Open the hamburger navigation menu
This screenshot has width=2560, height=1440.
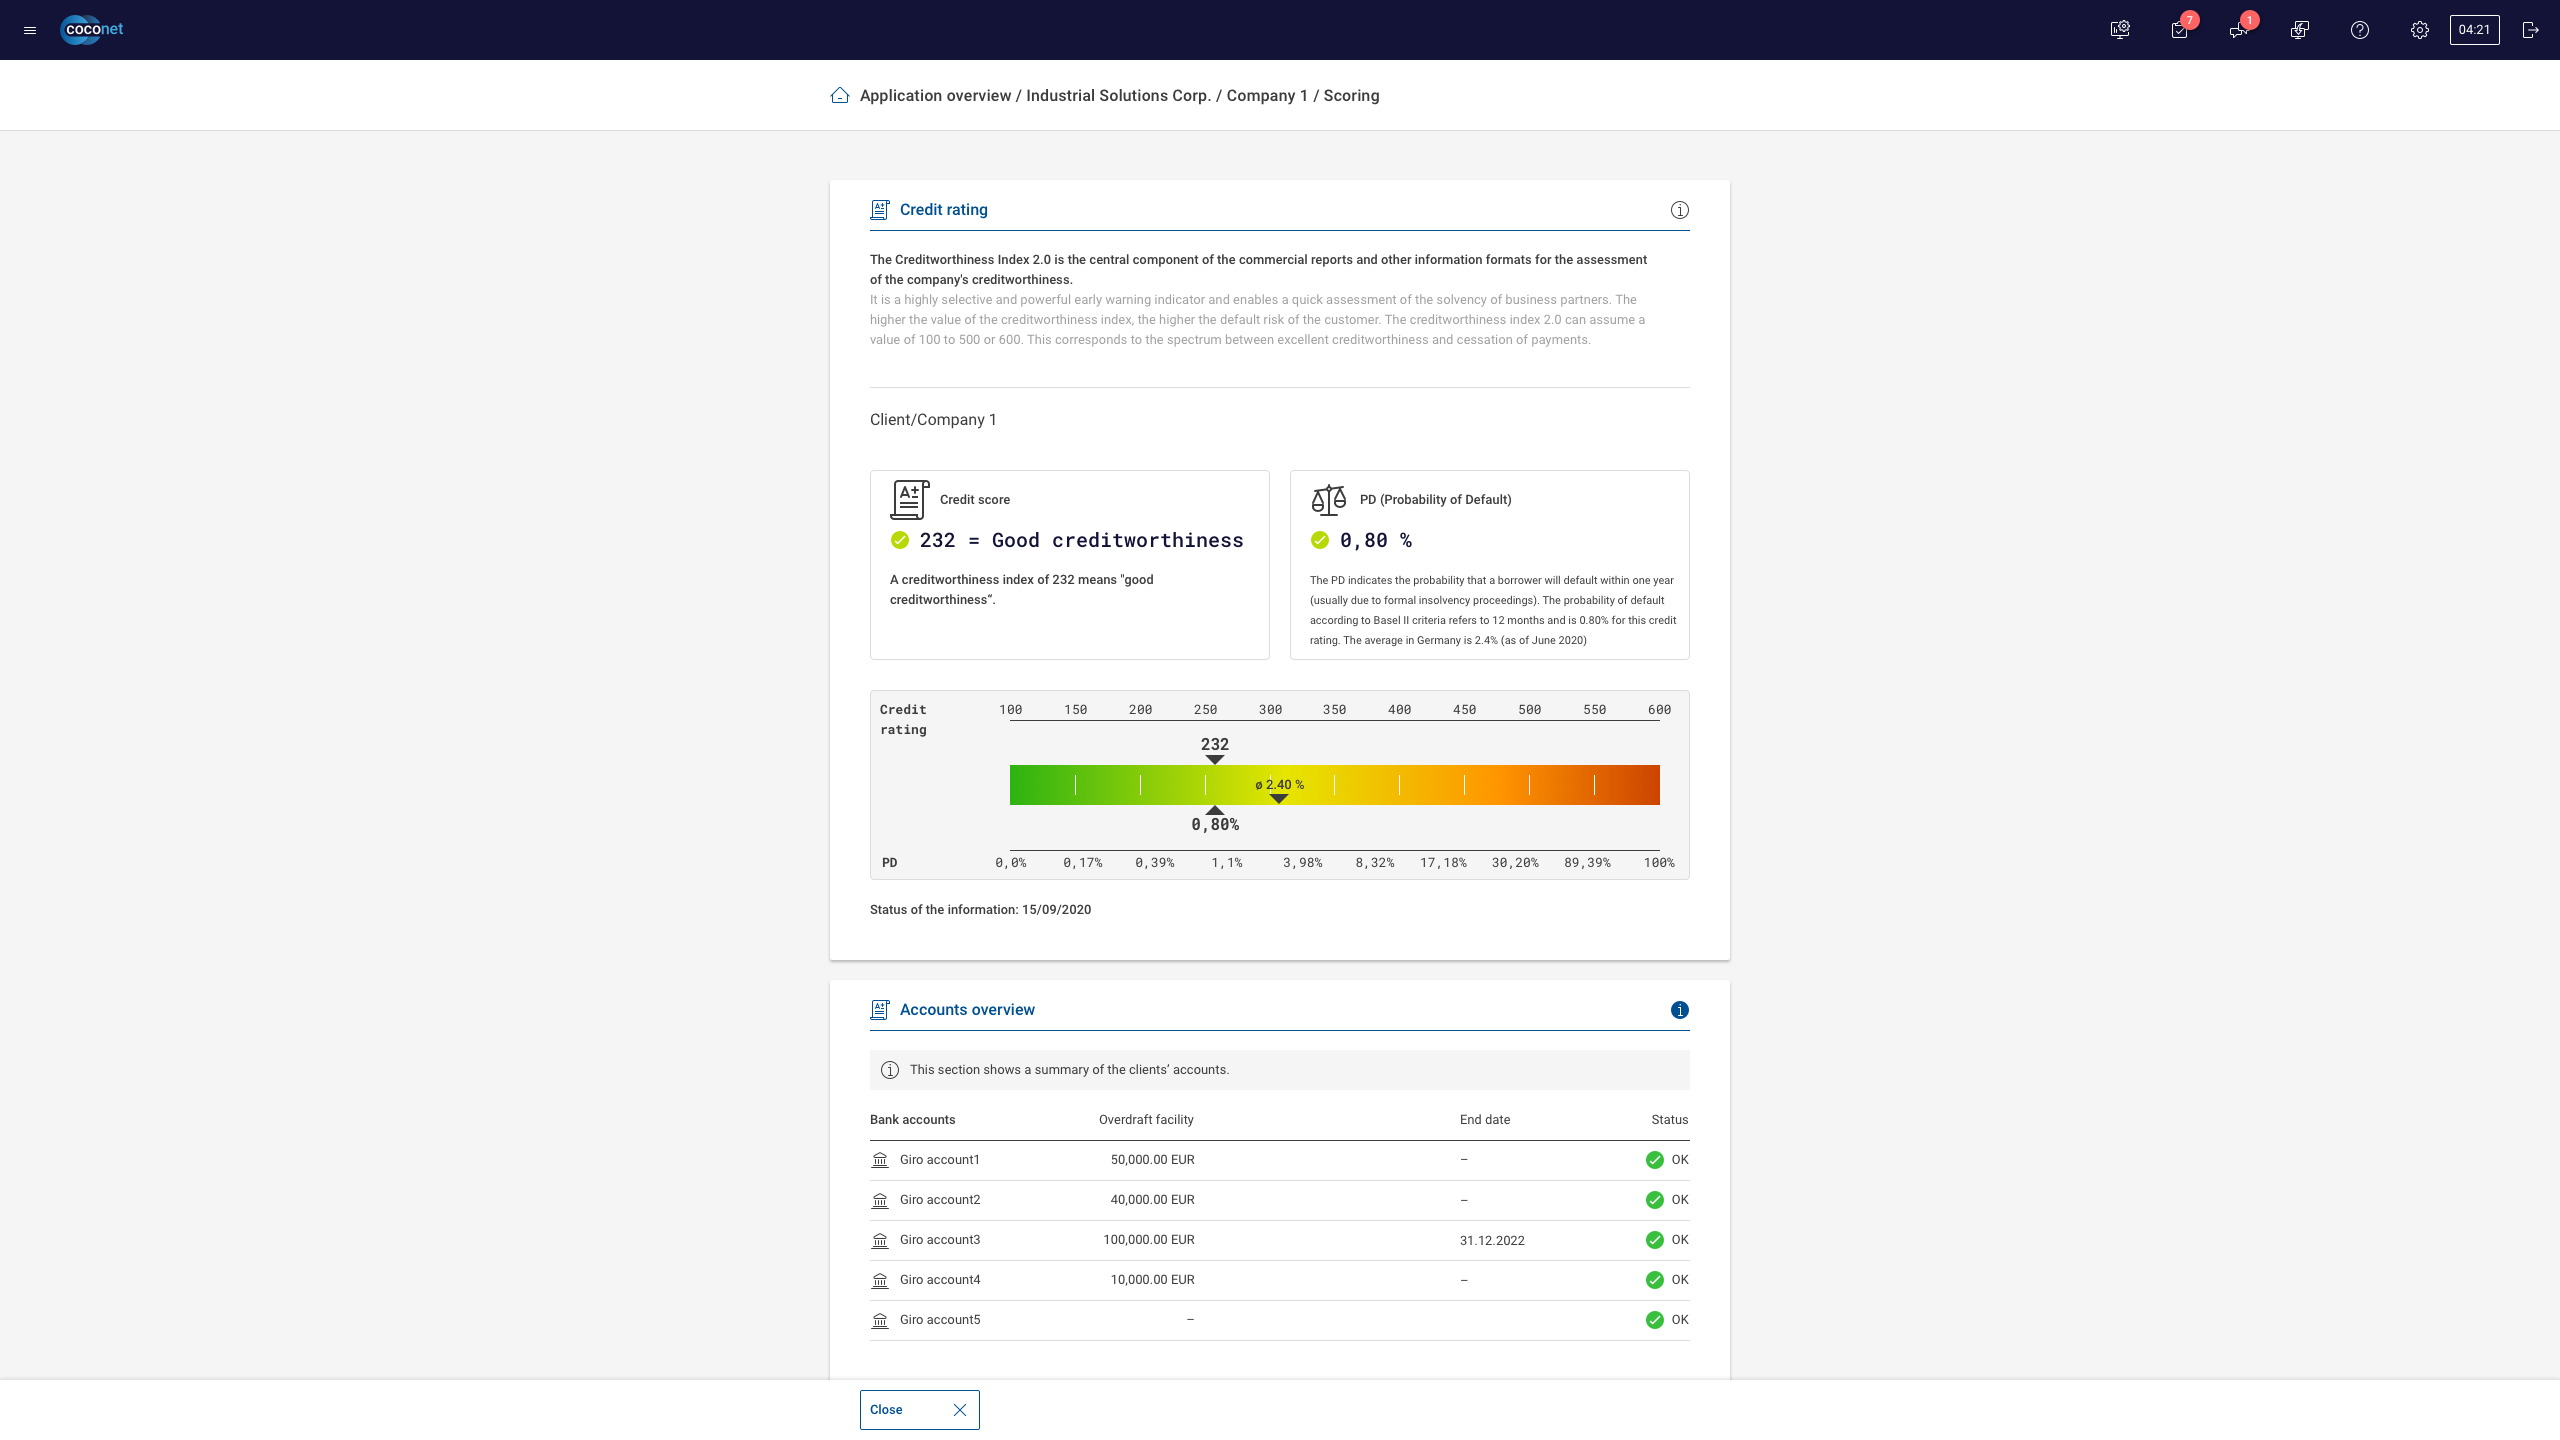coord(30,30)
